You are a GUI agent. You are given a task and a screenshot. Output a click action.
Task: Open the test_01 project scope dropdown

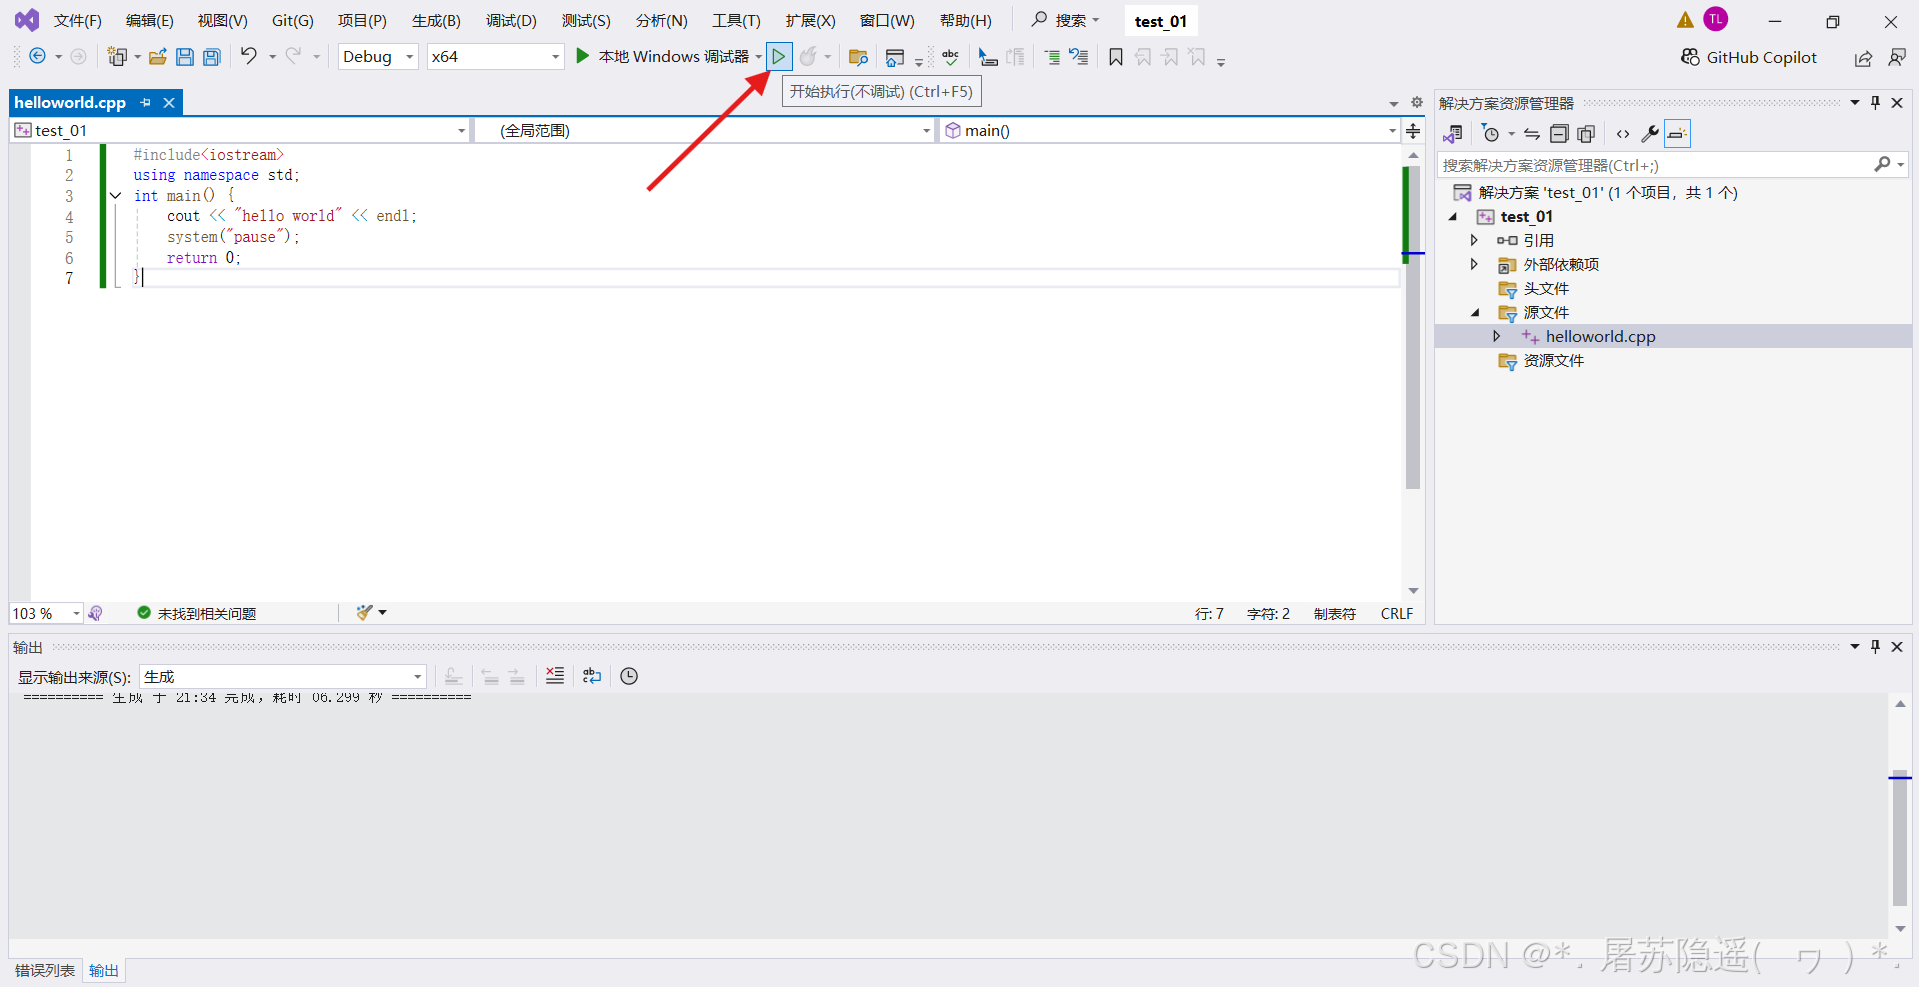[240, 130]
